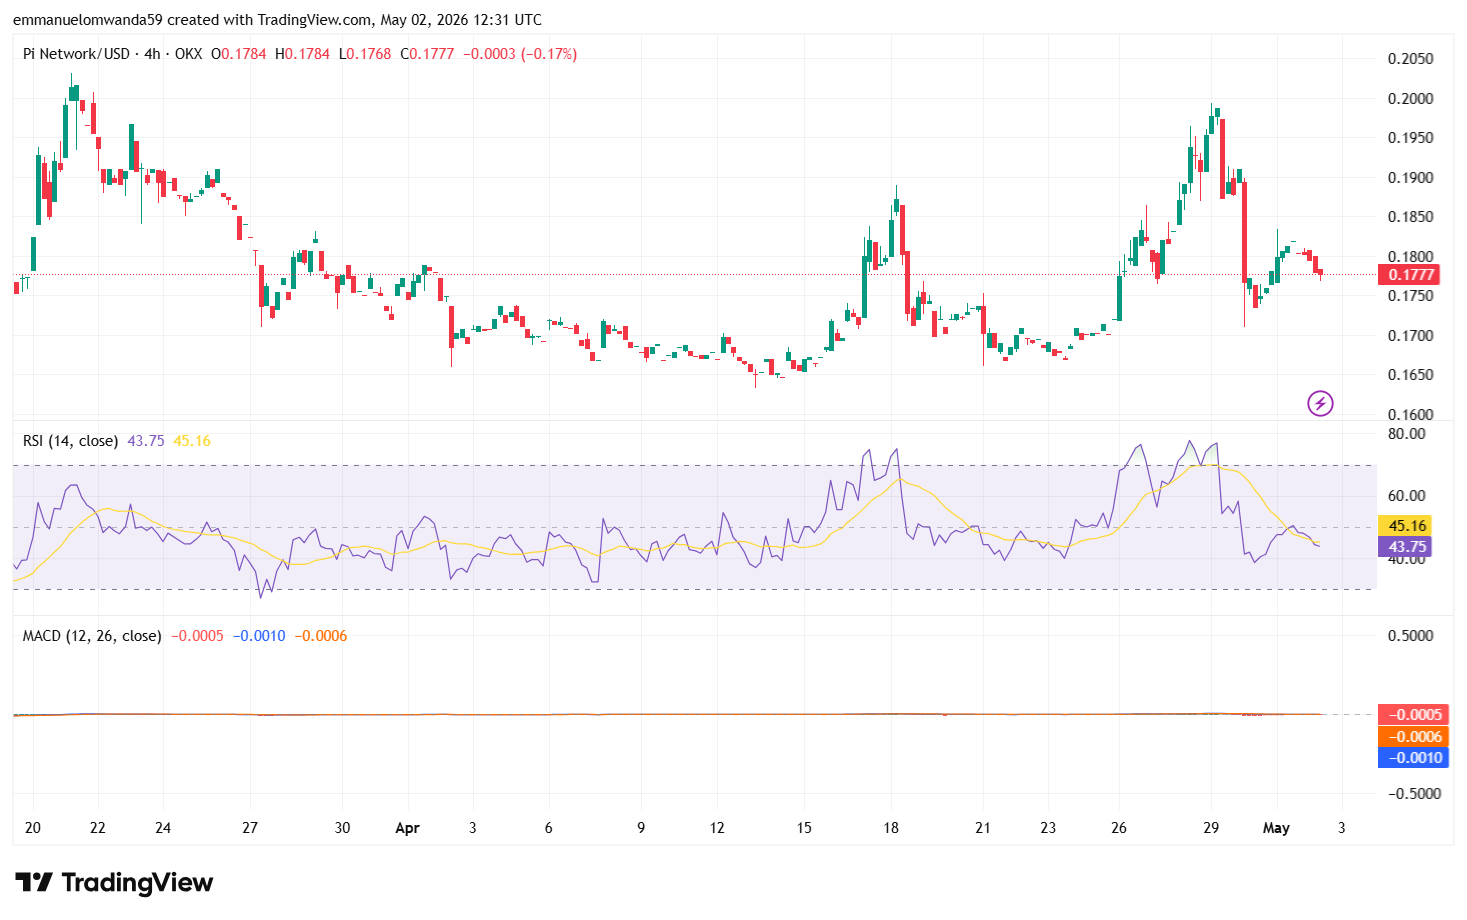Click the 0.1950 price axis label
The image size is (1467, 920).
pos(1410,138)
